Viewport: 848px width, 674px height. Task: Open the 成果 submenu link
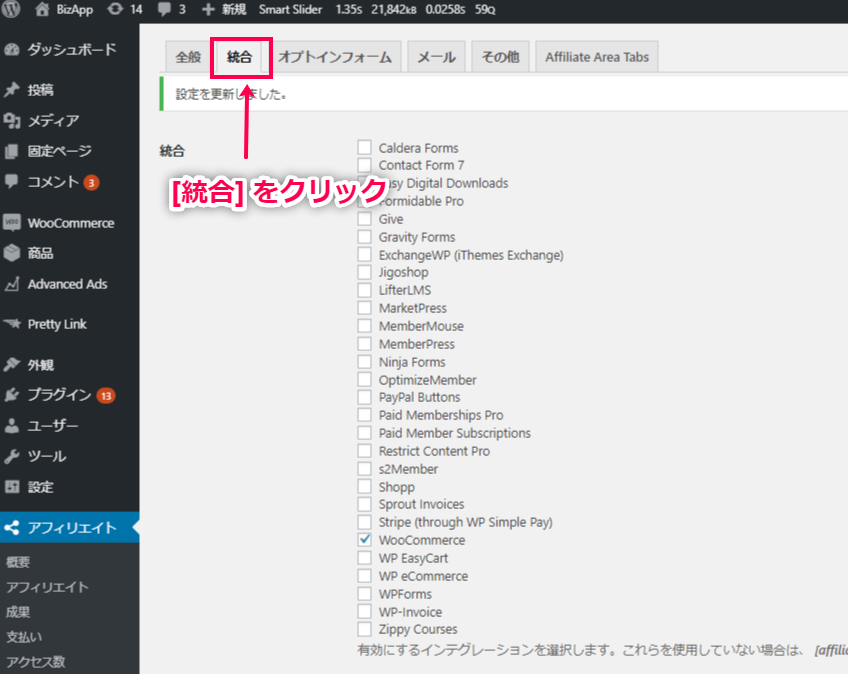18,612
